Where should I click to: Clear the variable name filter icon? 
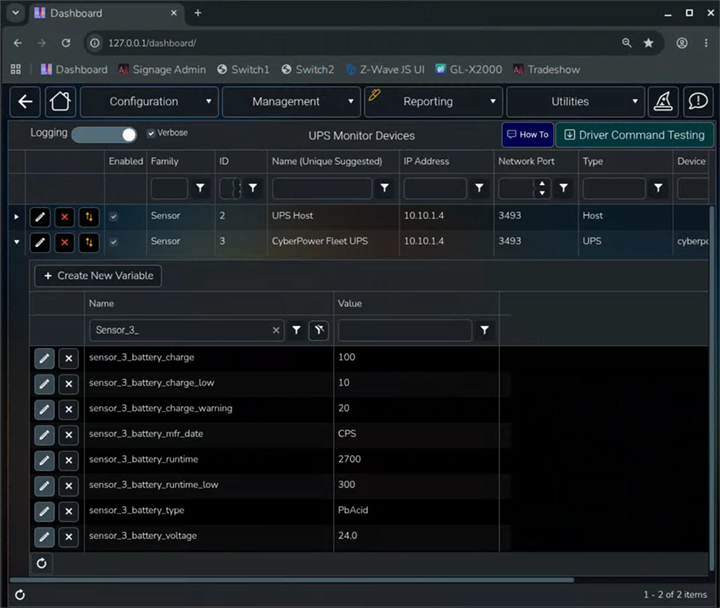pyautogui.click(x=319, y=330)
